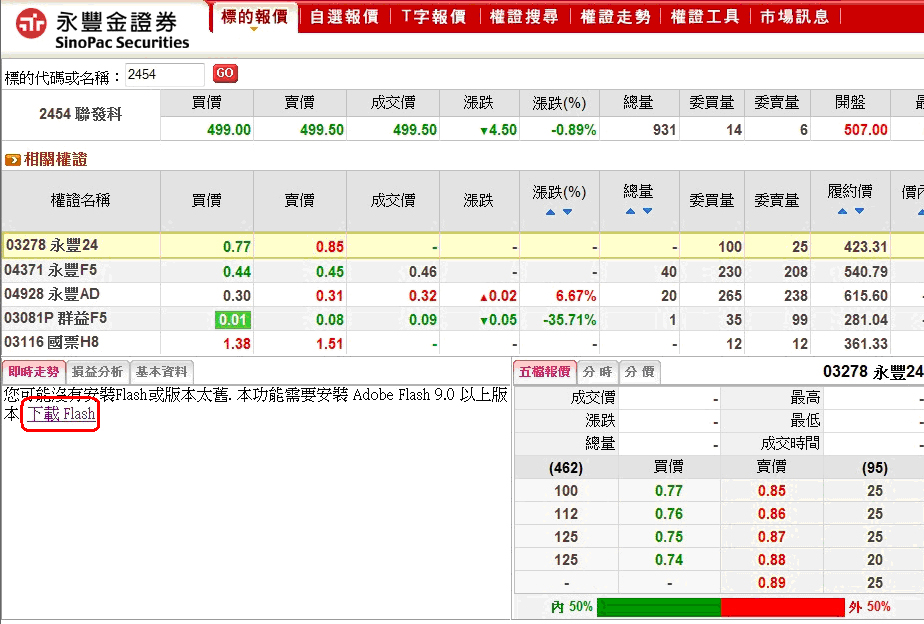
Task: Select the 04371 永豐F5 warrant row
Action: point(463,271)
